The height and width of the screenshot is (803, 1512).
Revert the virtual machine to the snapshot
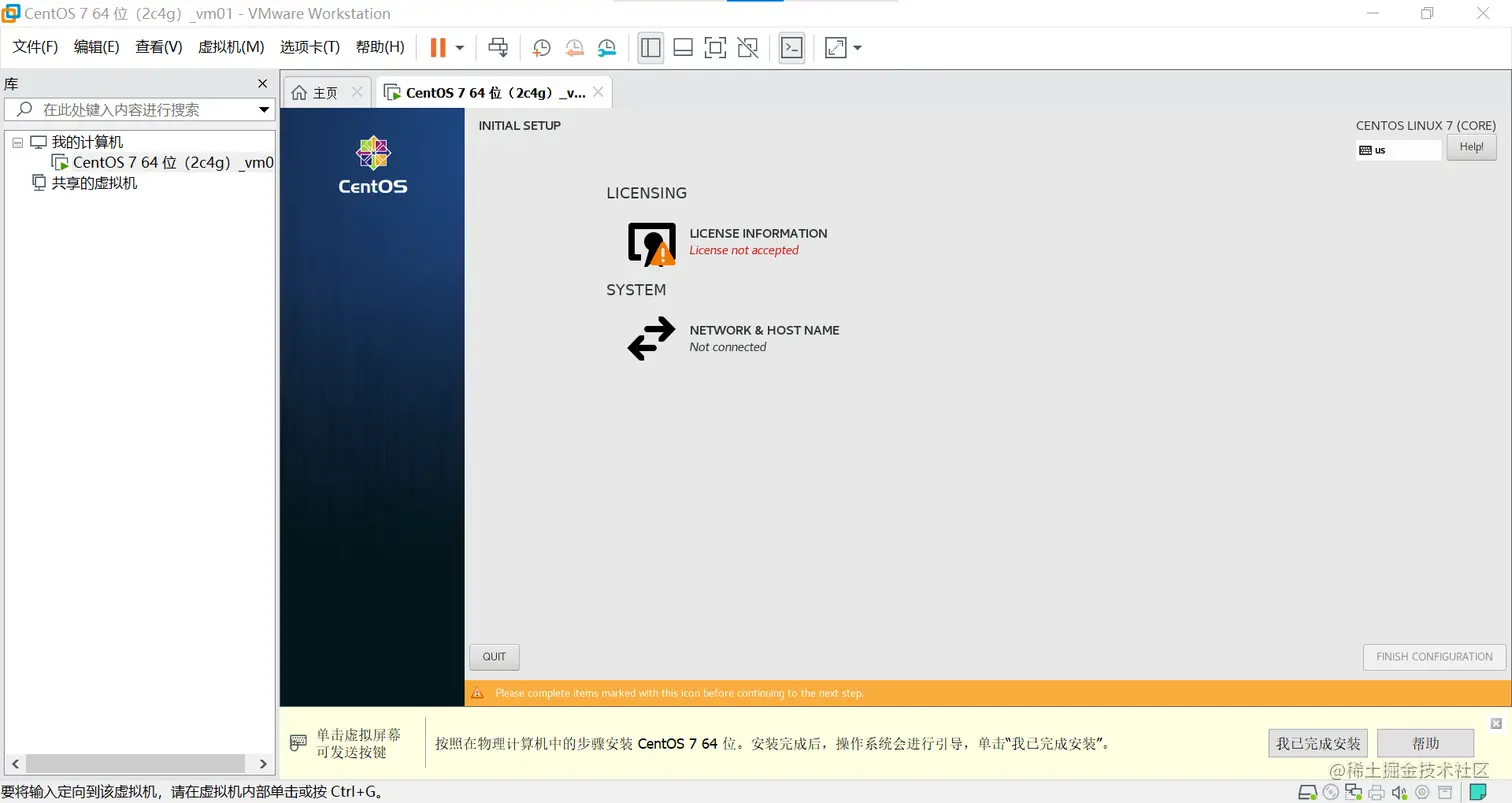click(574, 47)
